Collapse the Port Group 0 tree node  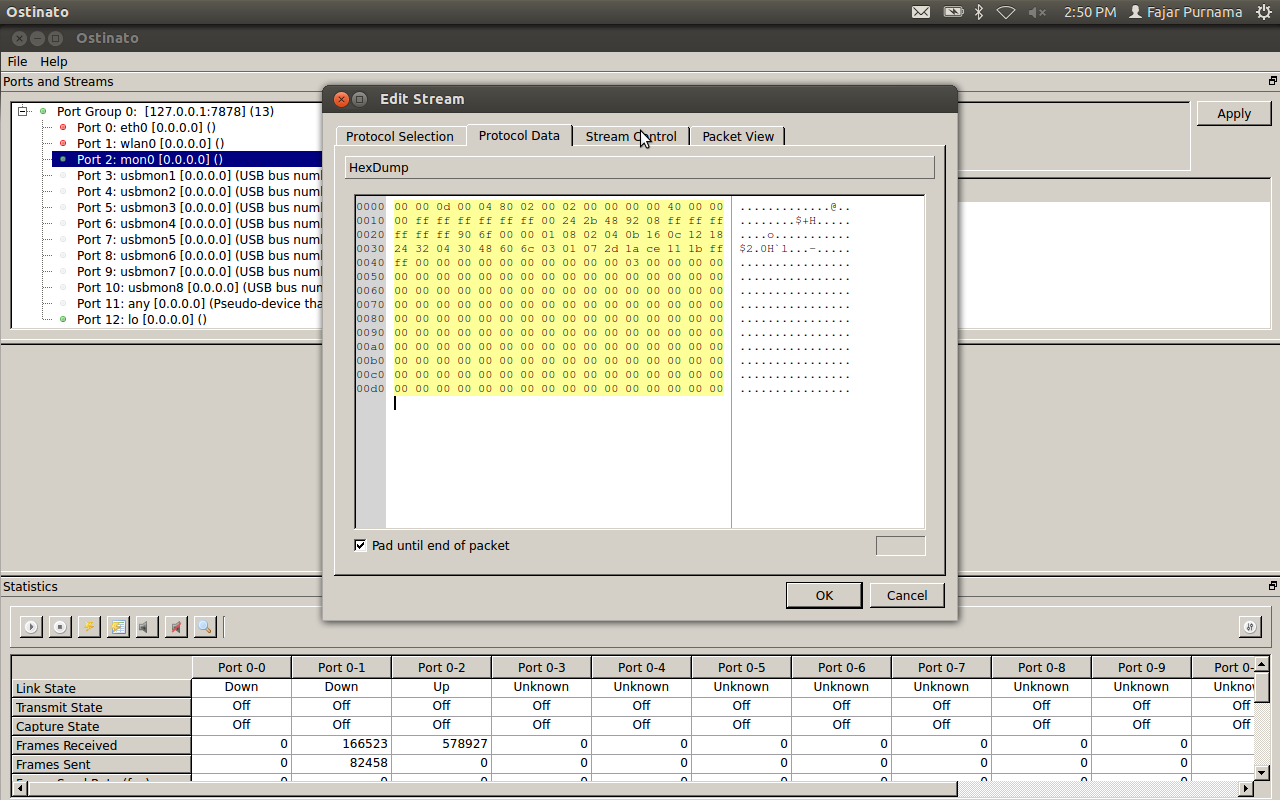pos(23,111)
